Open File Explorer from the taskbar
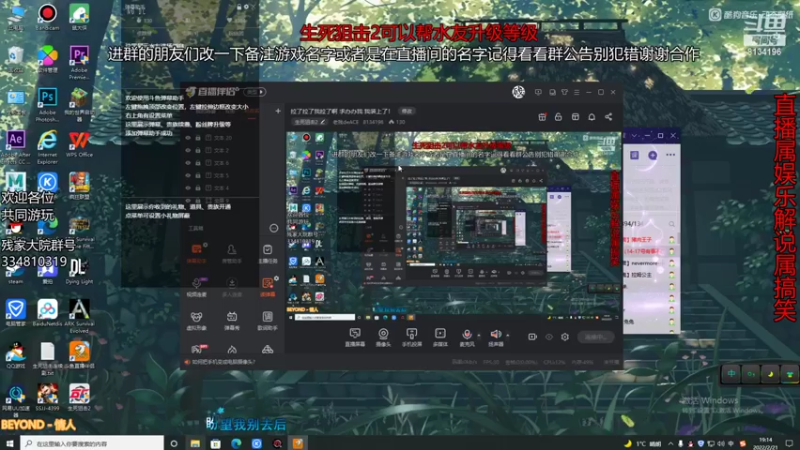This screenshot has width=800, height=450. click(195, 443)
